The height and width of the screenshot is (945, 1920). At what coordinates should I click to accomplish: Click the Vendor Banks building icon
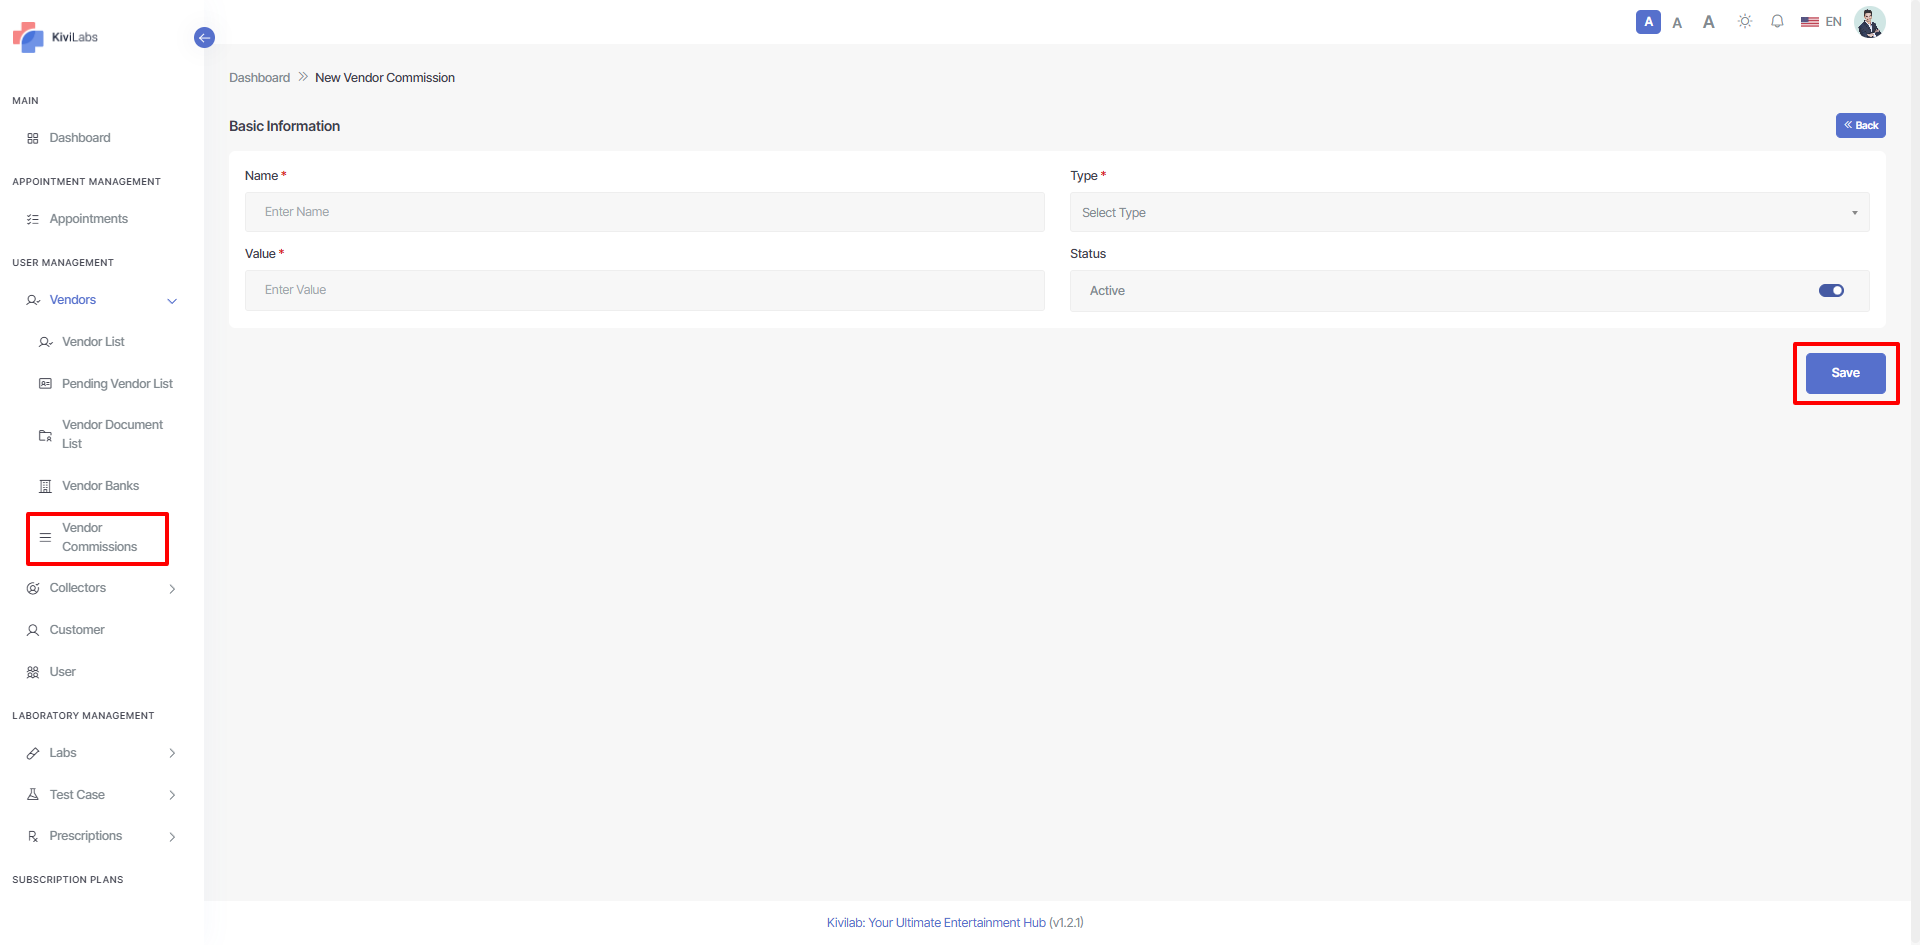[45, 486]
